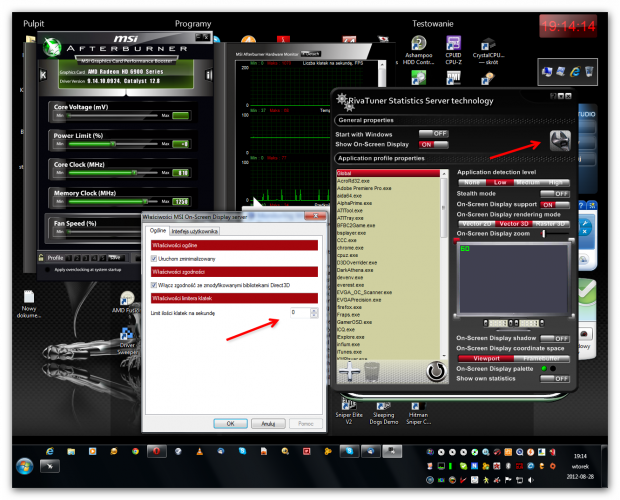Screen dimensions: 620x500
Task: Click the OK button in dialog
Action: [x=230, y=423]
